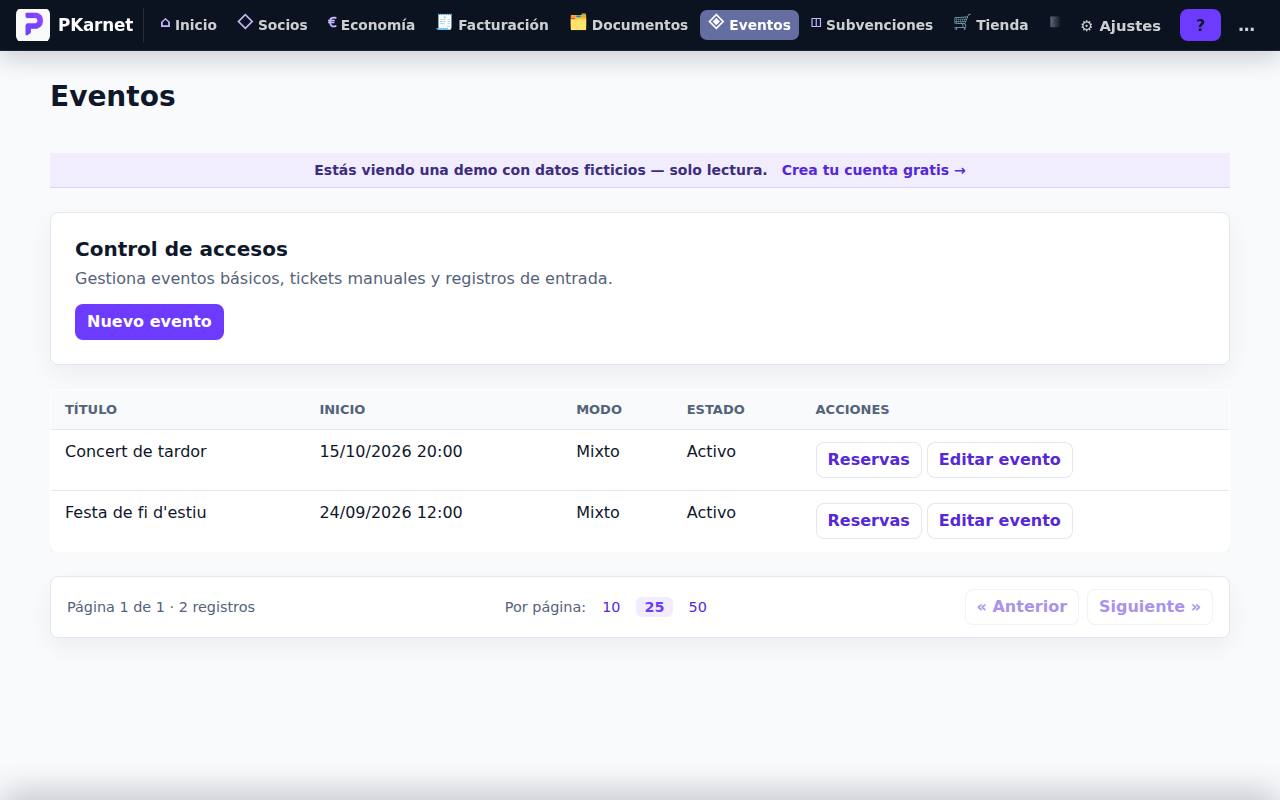Click 'Mixto' in the Concert de tardor row

tap(598, 452)
